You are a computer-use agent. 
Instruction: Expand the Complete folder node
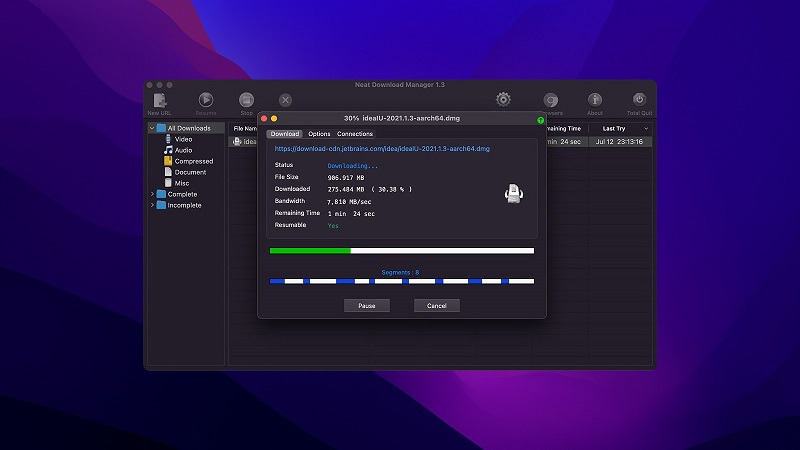coord(152,194)
